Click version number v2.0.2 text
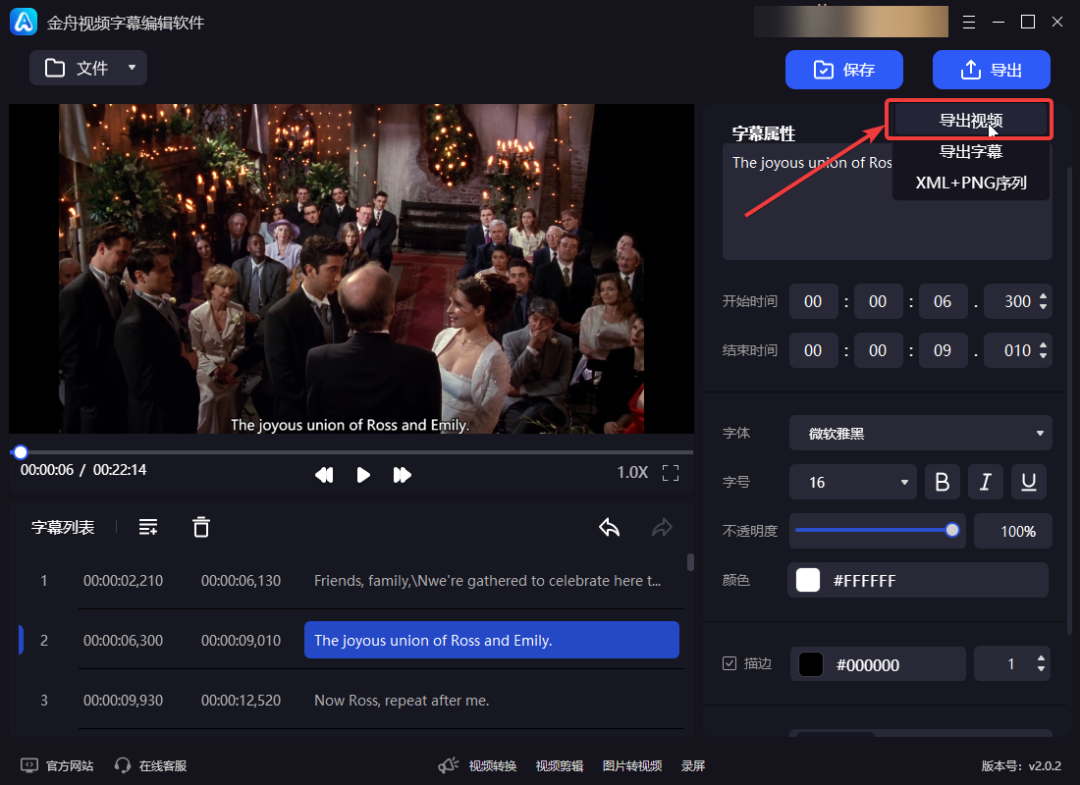Image resolution: width=1080 pixels, height=785 pixels. [x=1021, y=766]
